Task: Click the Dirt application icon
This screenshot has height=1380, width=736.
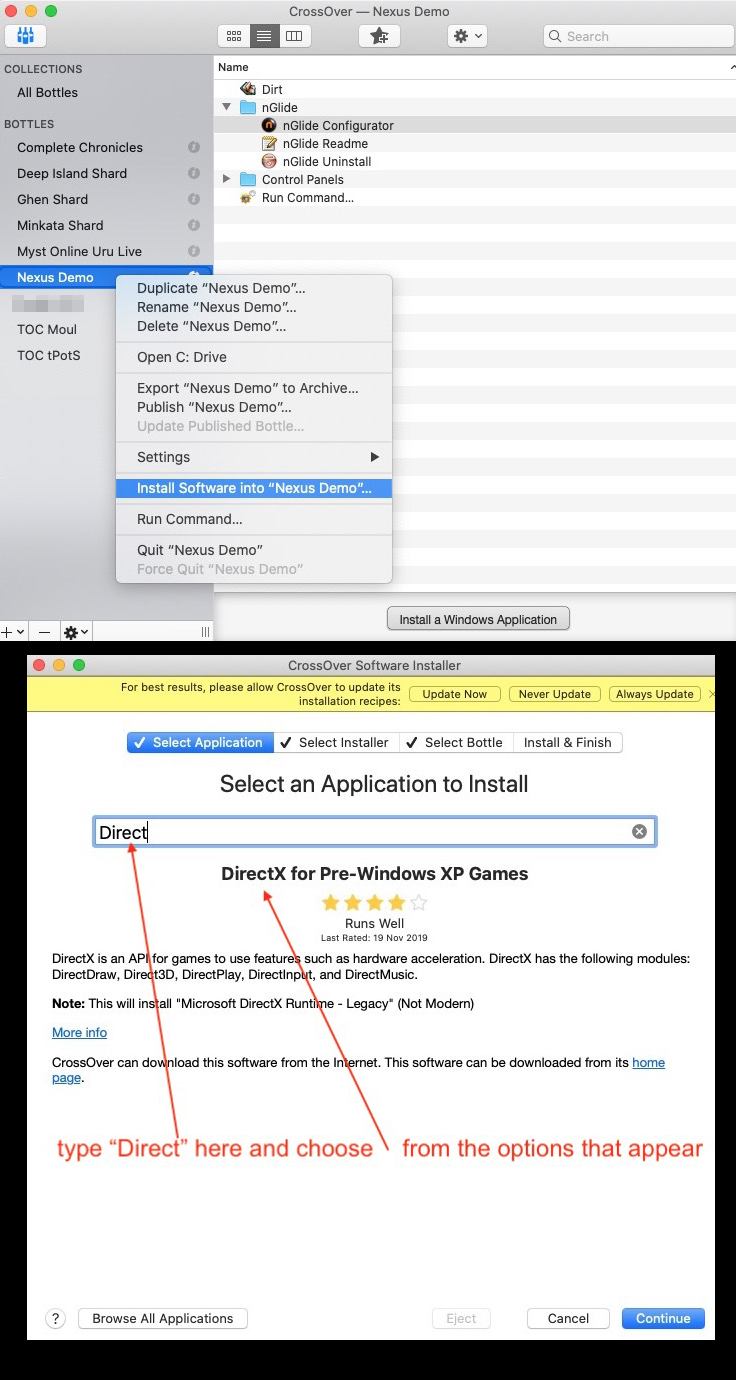Action: coord(248,89)
